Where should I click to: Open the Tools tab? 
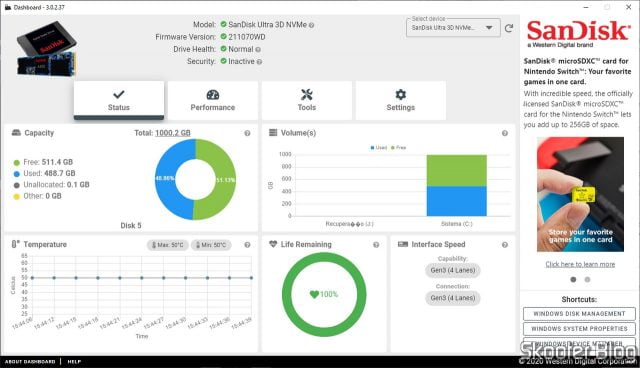coord(307,100)
